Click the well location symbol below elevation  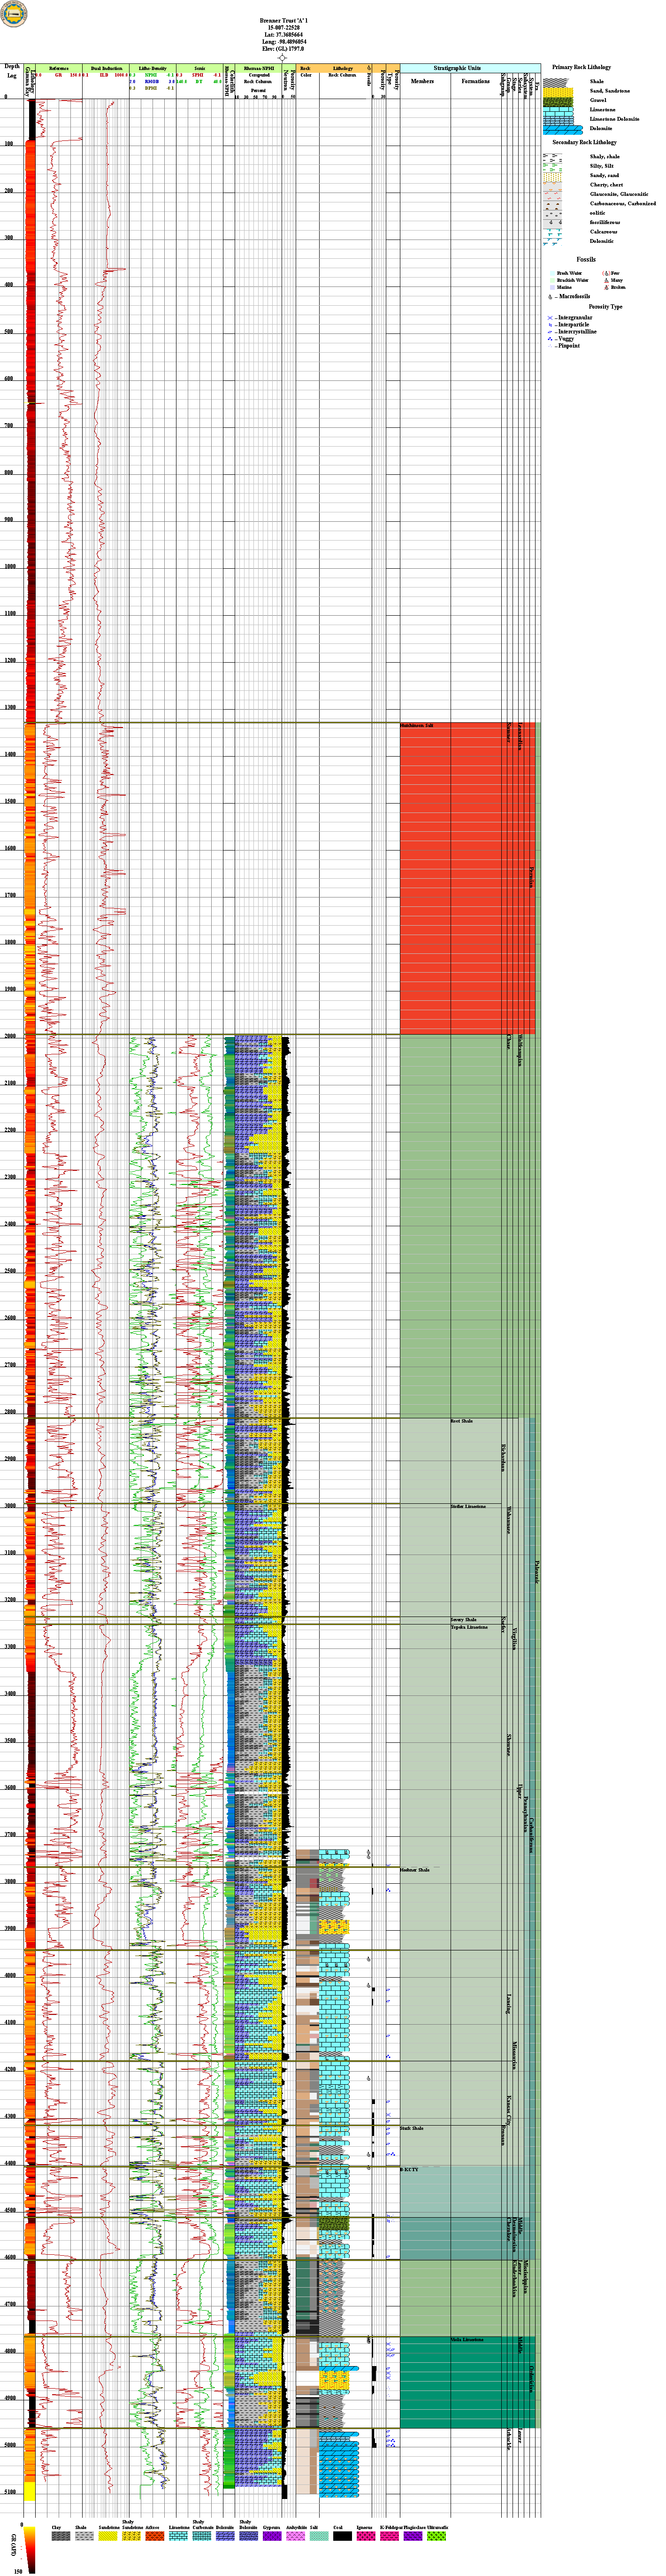(283, 58)
